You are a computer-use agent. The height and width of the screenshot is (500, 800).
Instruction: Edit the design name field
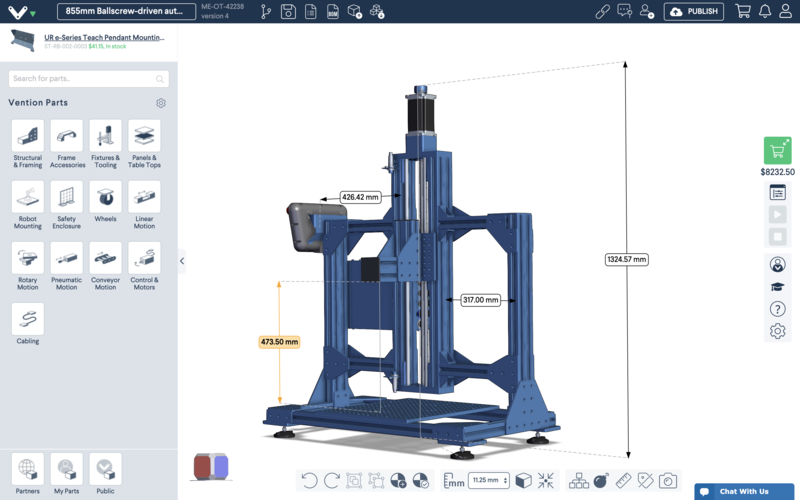click(x=126, y=11)
